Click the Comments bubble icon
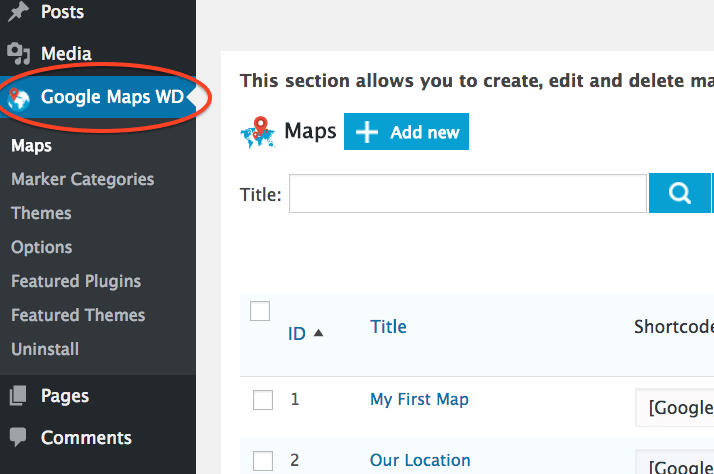Viewport: 714px width, 474px height. tap(18, 437)
